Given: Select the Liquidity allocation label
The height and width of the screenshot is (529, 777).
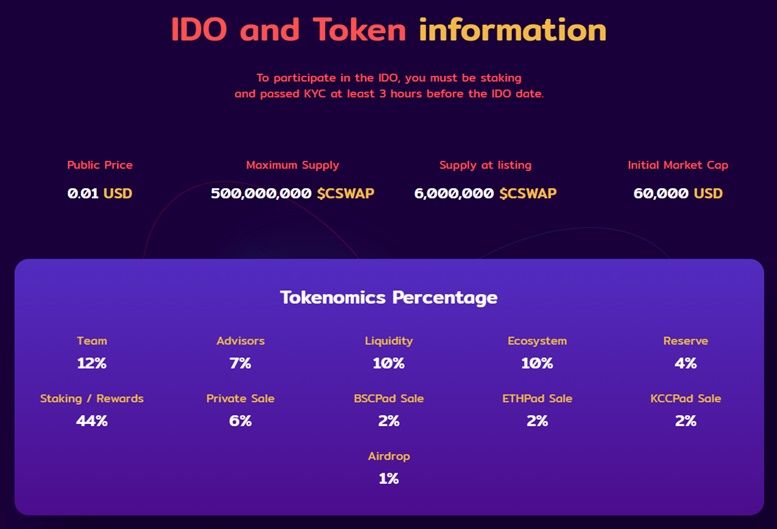Looking at the screenshot, I should (x=388, y=341).
